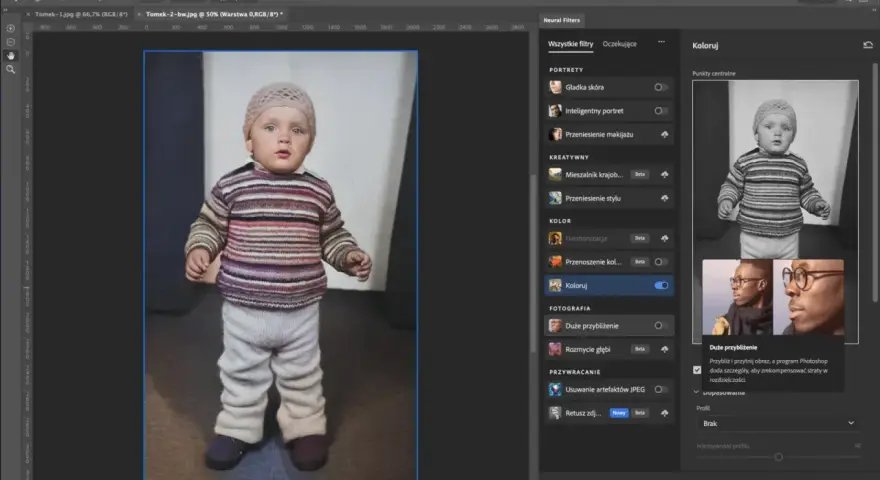Screen dimensions: 880x480
Task: Click the FOTOGRAFIA category heading
Action: pyautogui.click(x=570, y=308)
